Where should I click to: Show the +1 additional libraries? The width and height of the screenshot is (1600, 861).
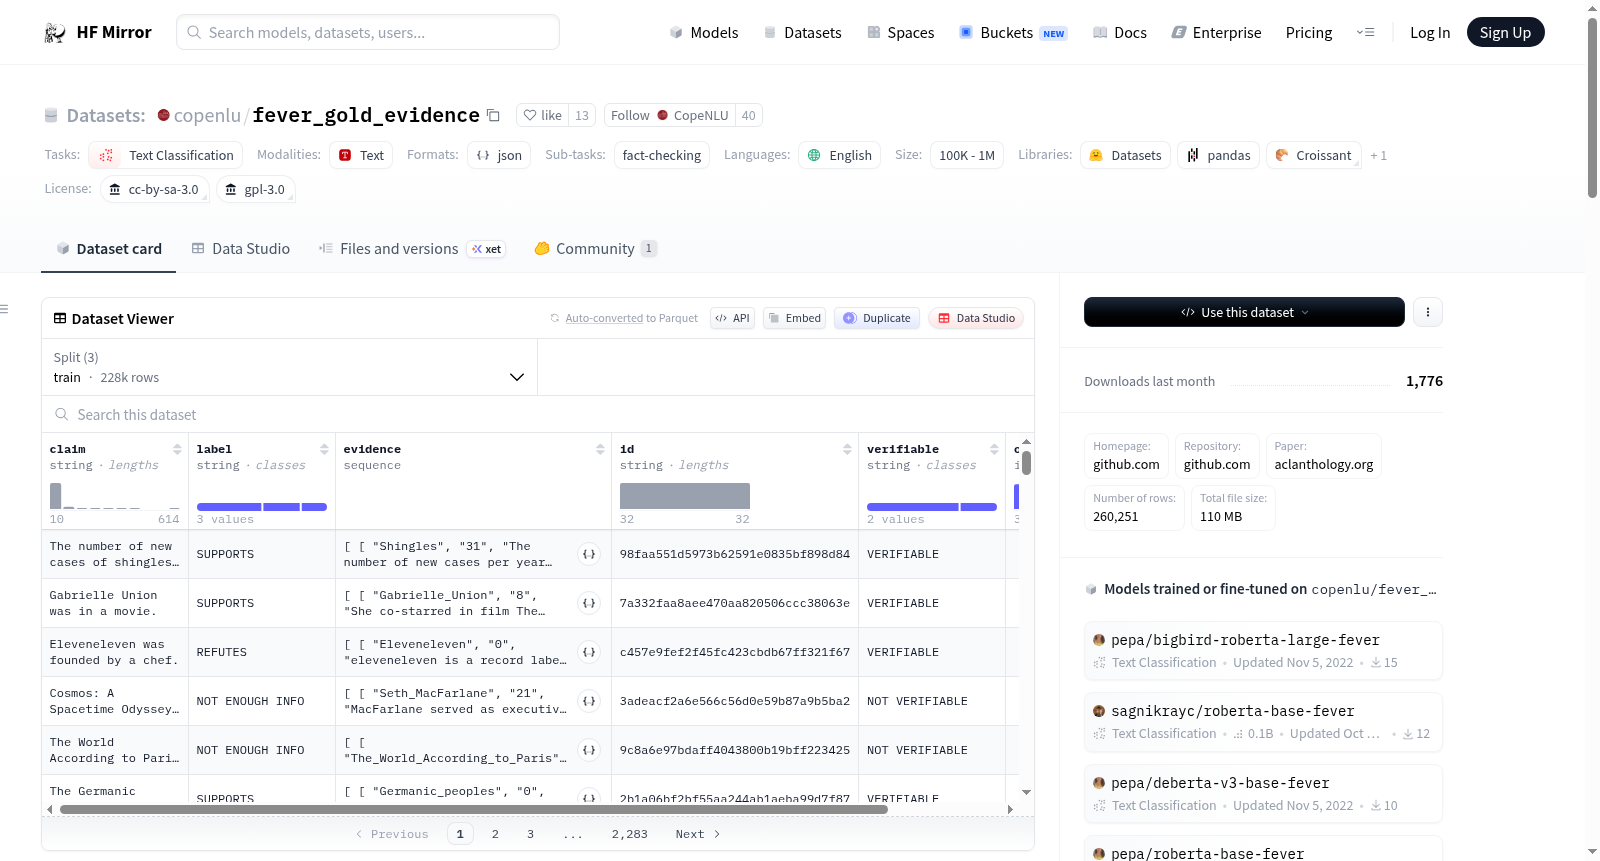click(1378, 155)
